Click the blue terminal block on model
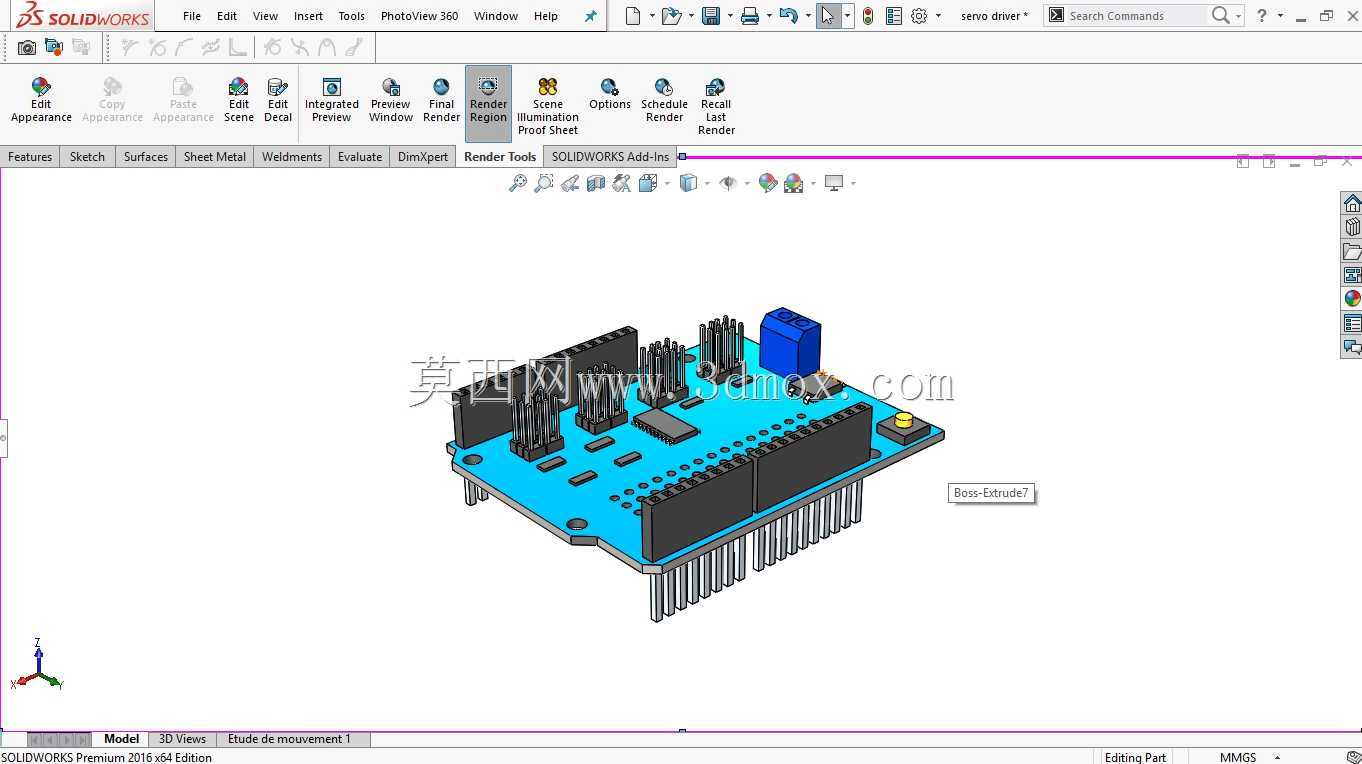Screen dimensions: 1362x764 point(790,342)
